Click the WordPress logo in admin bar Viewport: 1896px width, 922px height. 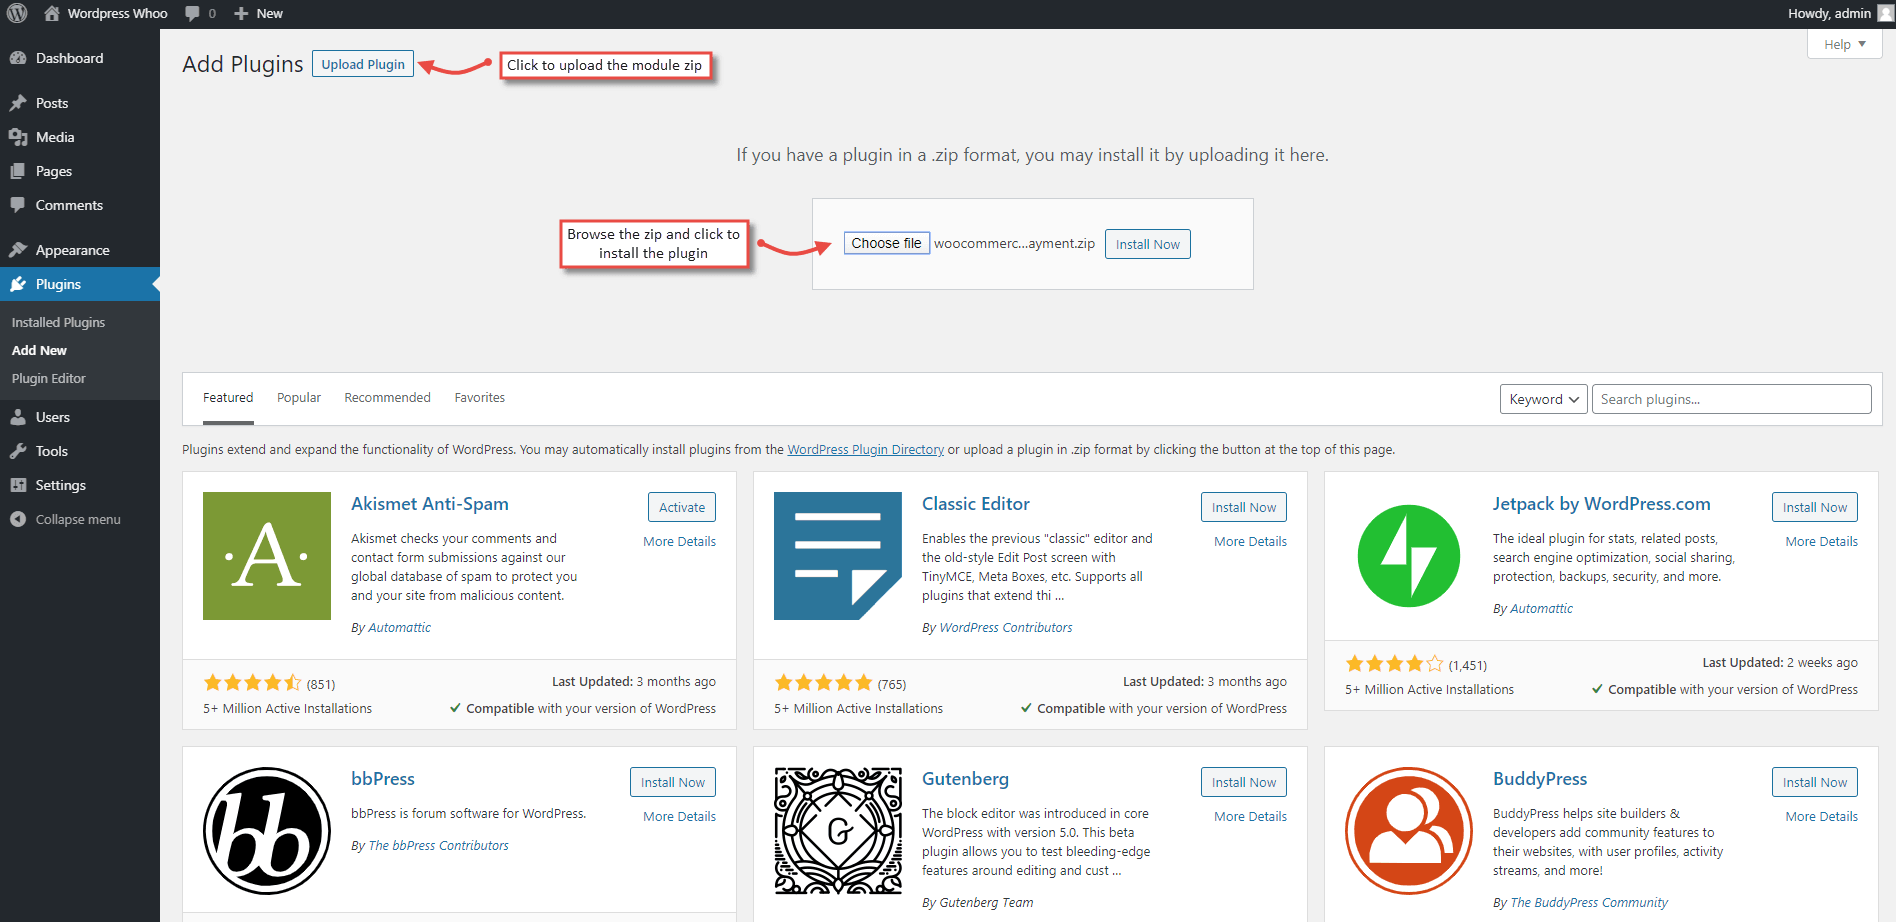(17, 13)
